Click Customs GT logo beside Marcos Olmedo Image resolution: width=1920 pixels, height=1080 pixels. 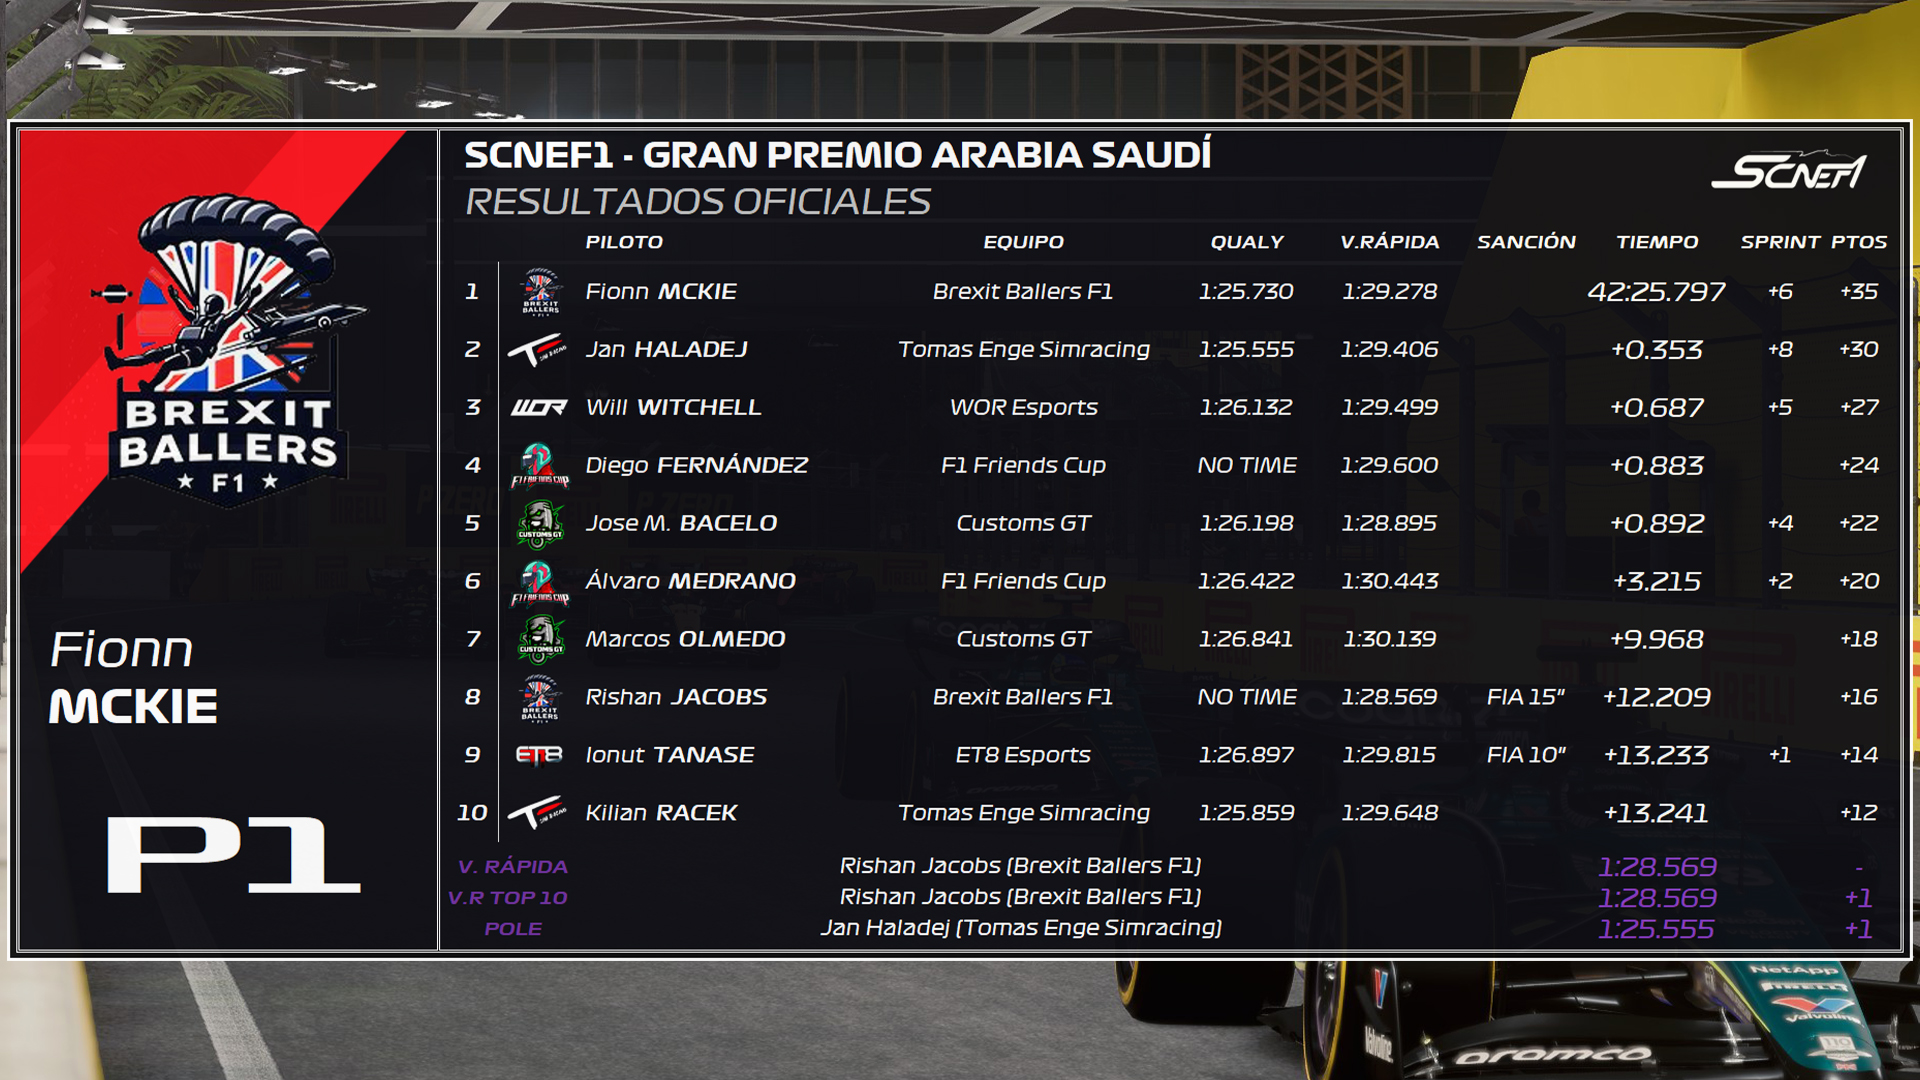[x=540, y=639]
